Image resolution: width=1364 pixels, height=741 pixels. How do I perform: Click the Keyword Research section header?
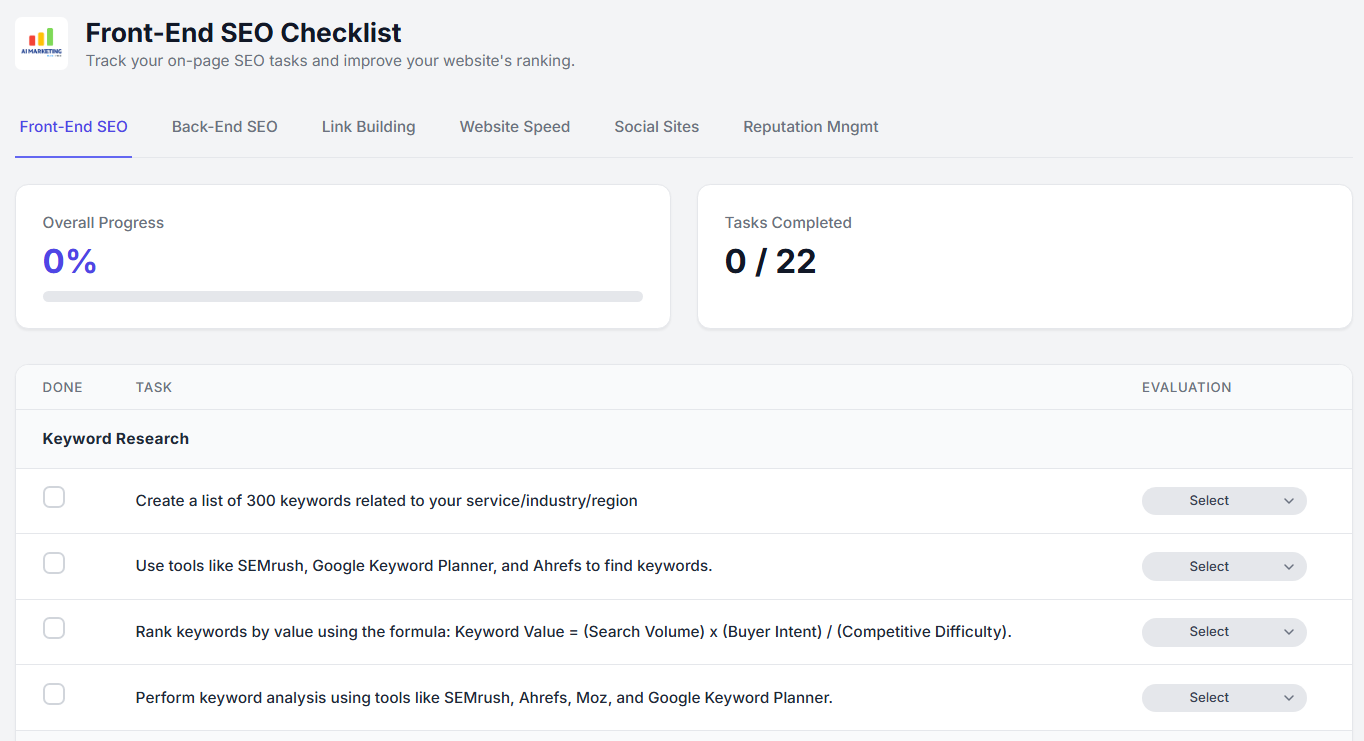pyautogui.click(x=115, y=439)
